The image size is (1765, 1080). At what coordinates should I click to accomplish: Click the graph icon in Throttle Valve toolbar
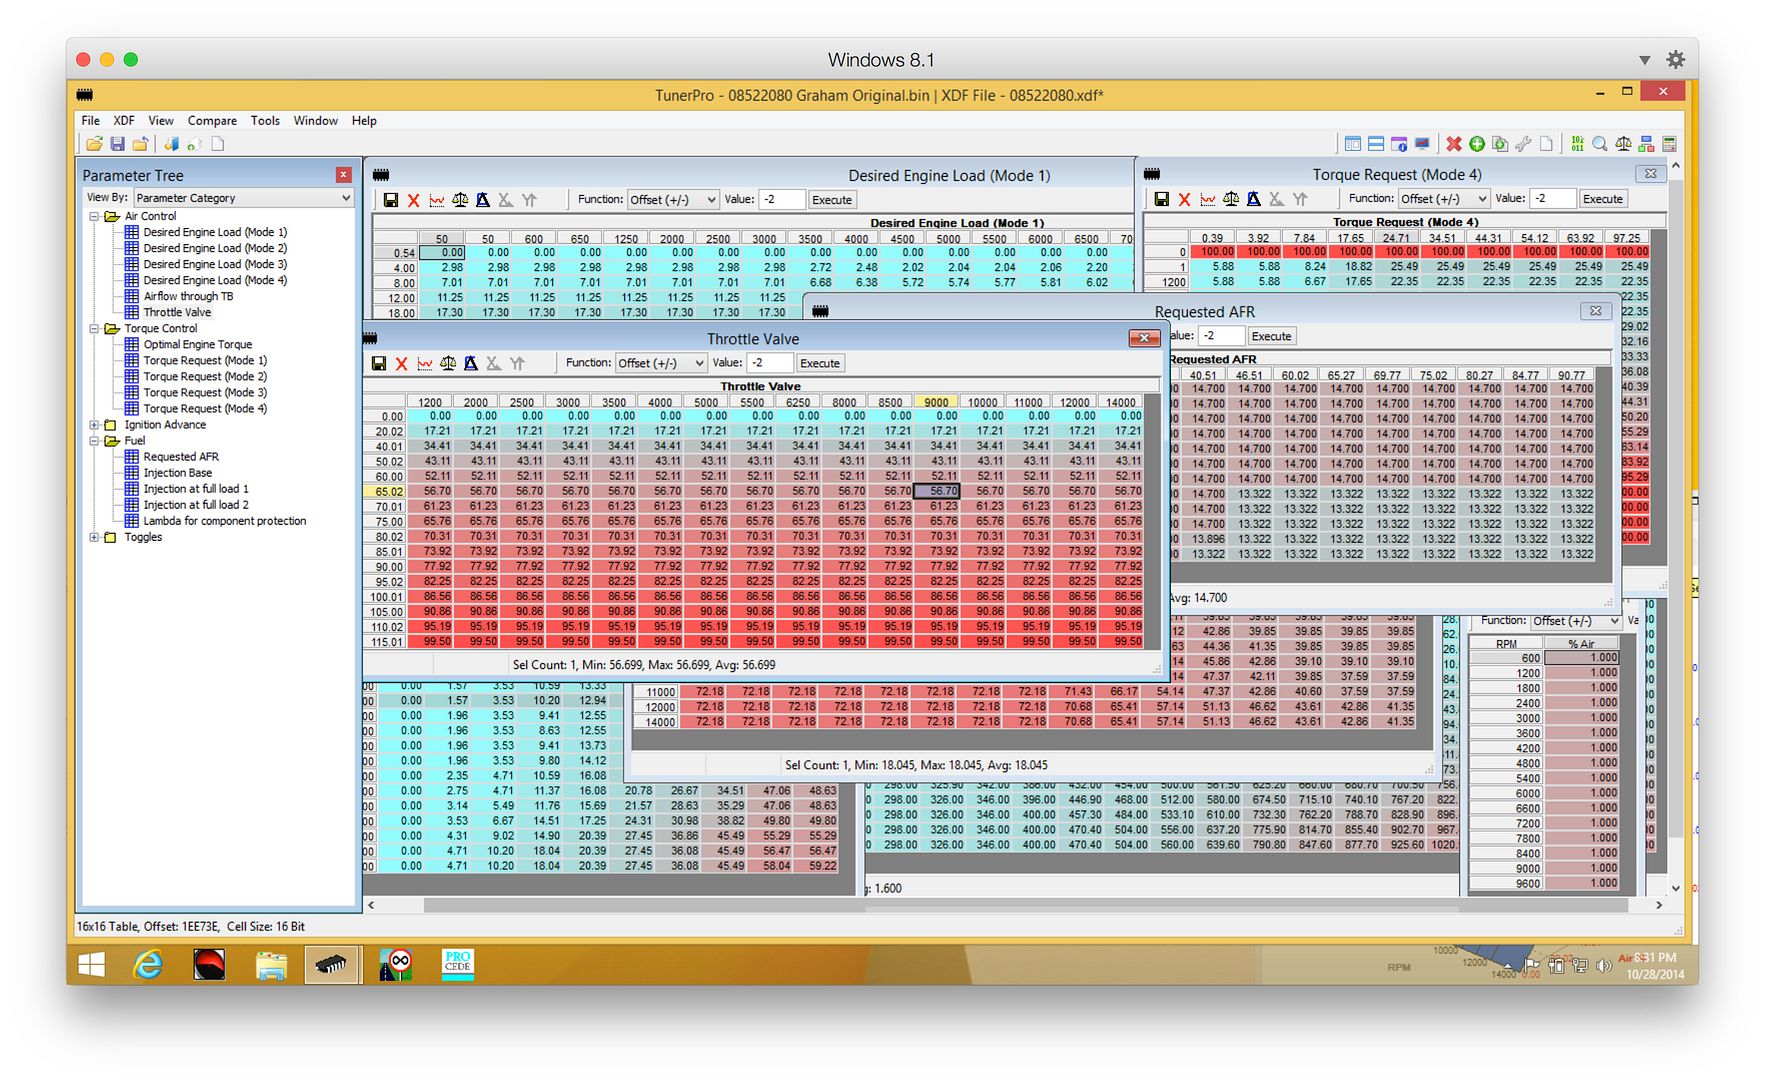[425, 364]
